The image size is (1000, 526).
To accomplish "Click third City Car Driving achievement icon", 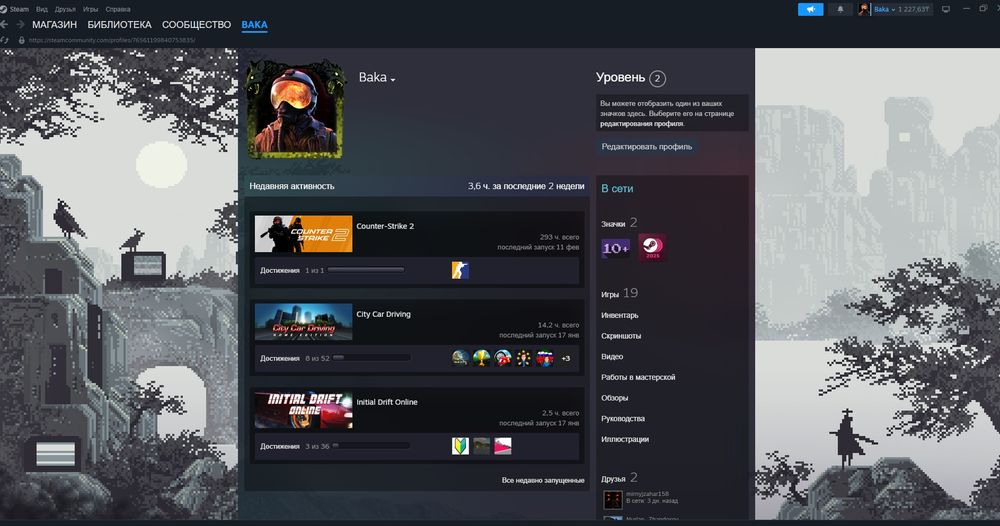I will tap(503, 358).
